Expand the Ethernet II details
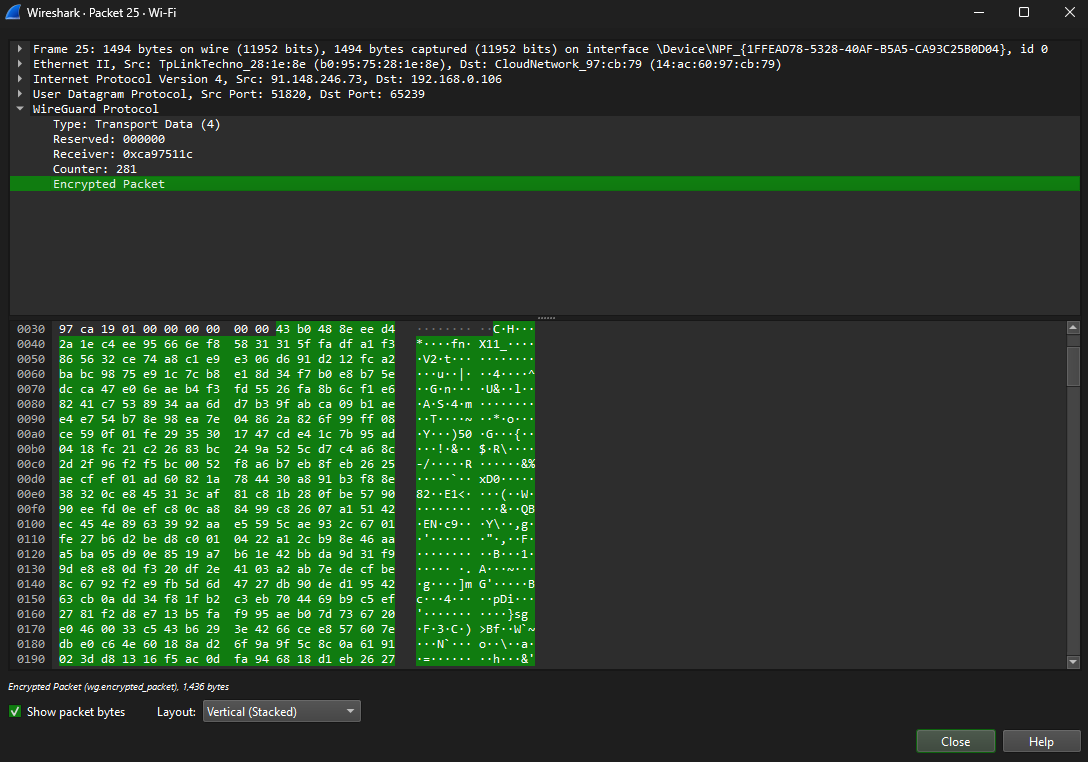 (x=20, y=64)
